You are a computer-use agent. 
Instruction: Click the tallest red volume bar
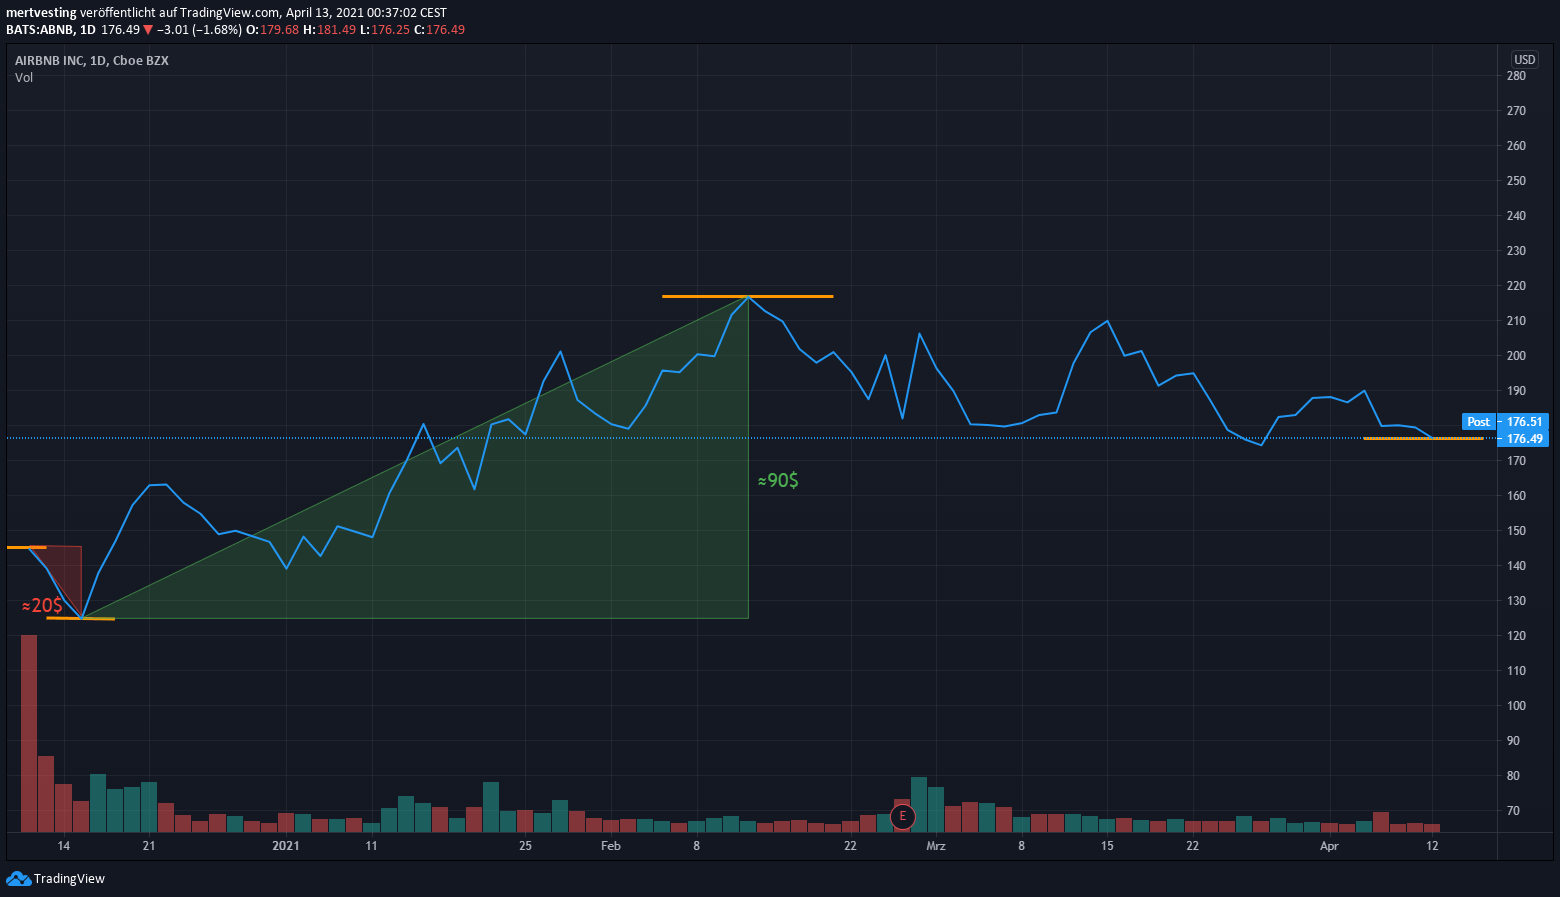click(29, 733)
